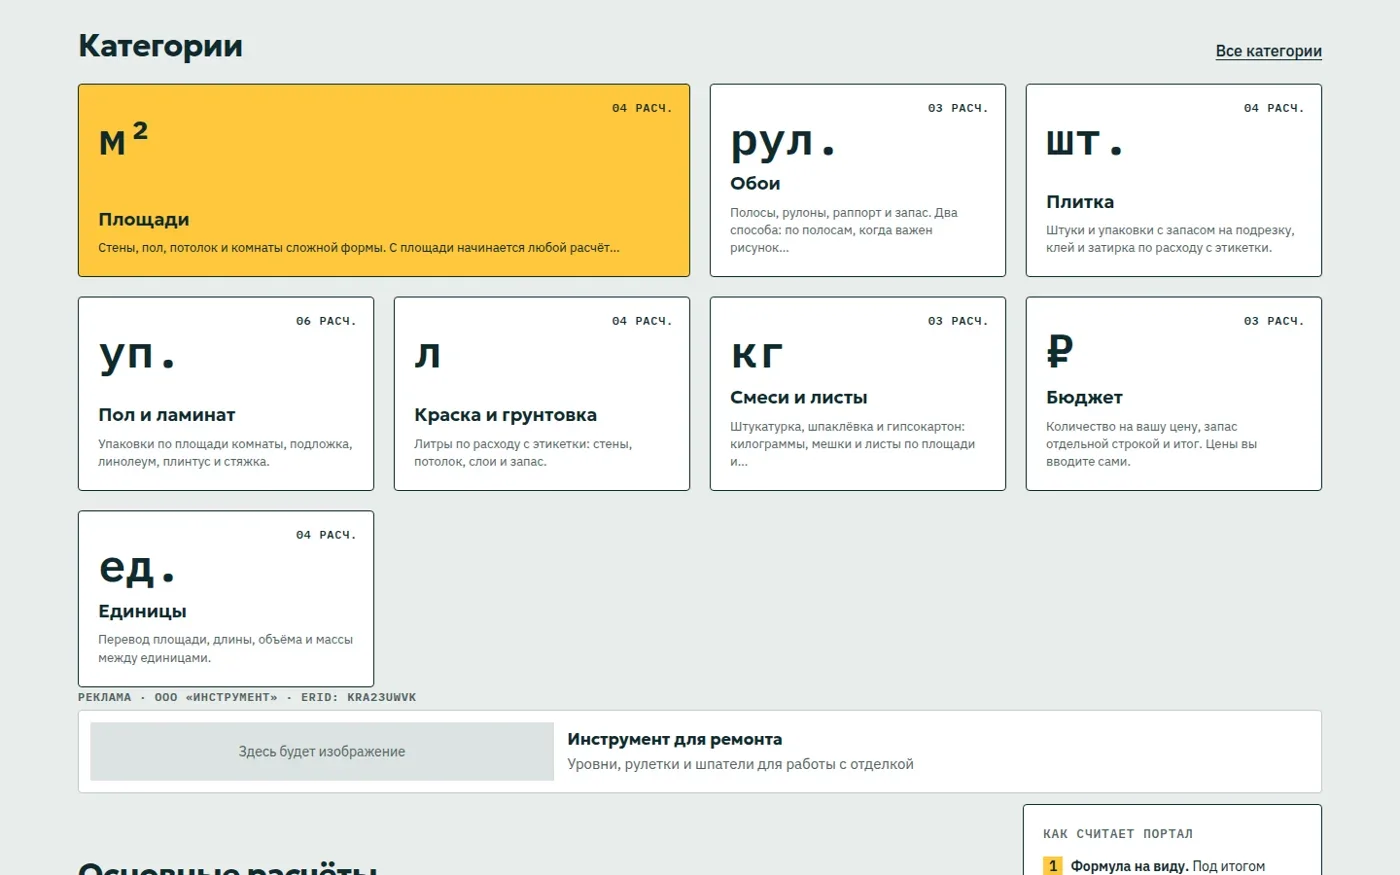Click the "РЕКЛАМА · ООО «ИНСТРУМЕНТ»" ad label
This screenshot has height=875, width=1400.
click(247, 697)
